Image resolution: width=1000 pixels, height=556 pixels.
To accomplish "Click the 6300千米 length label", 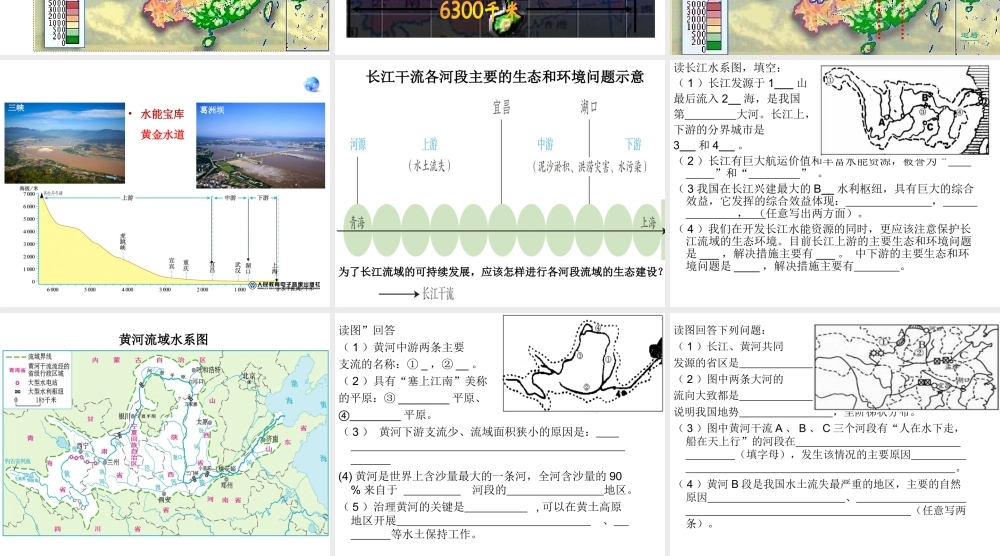I will pos(480,11).
